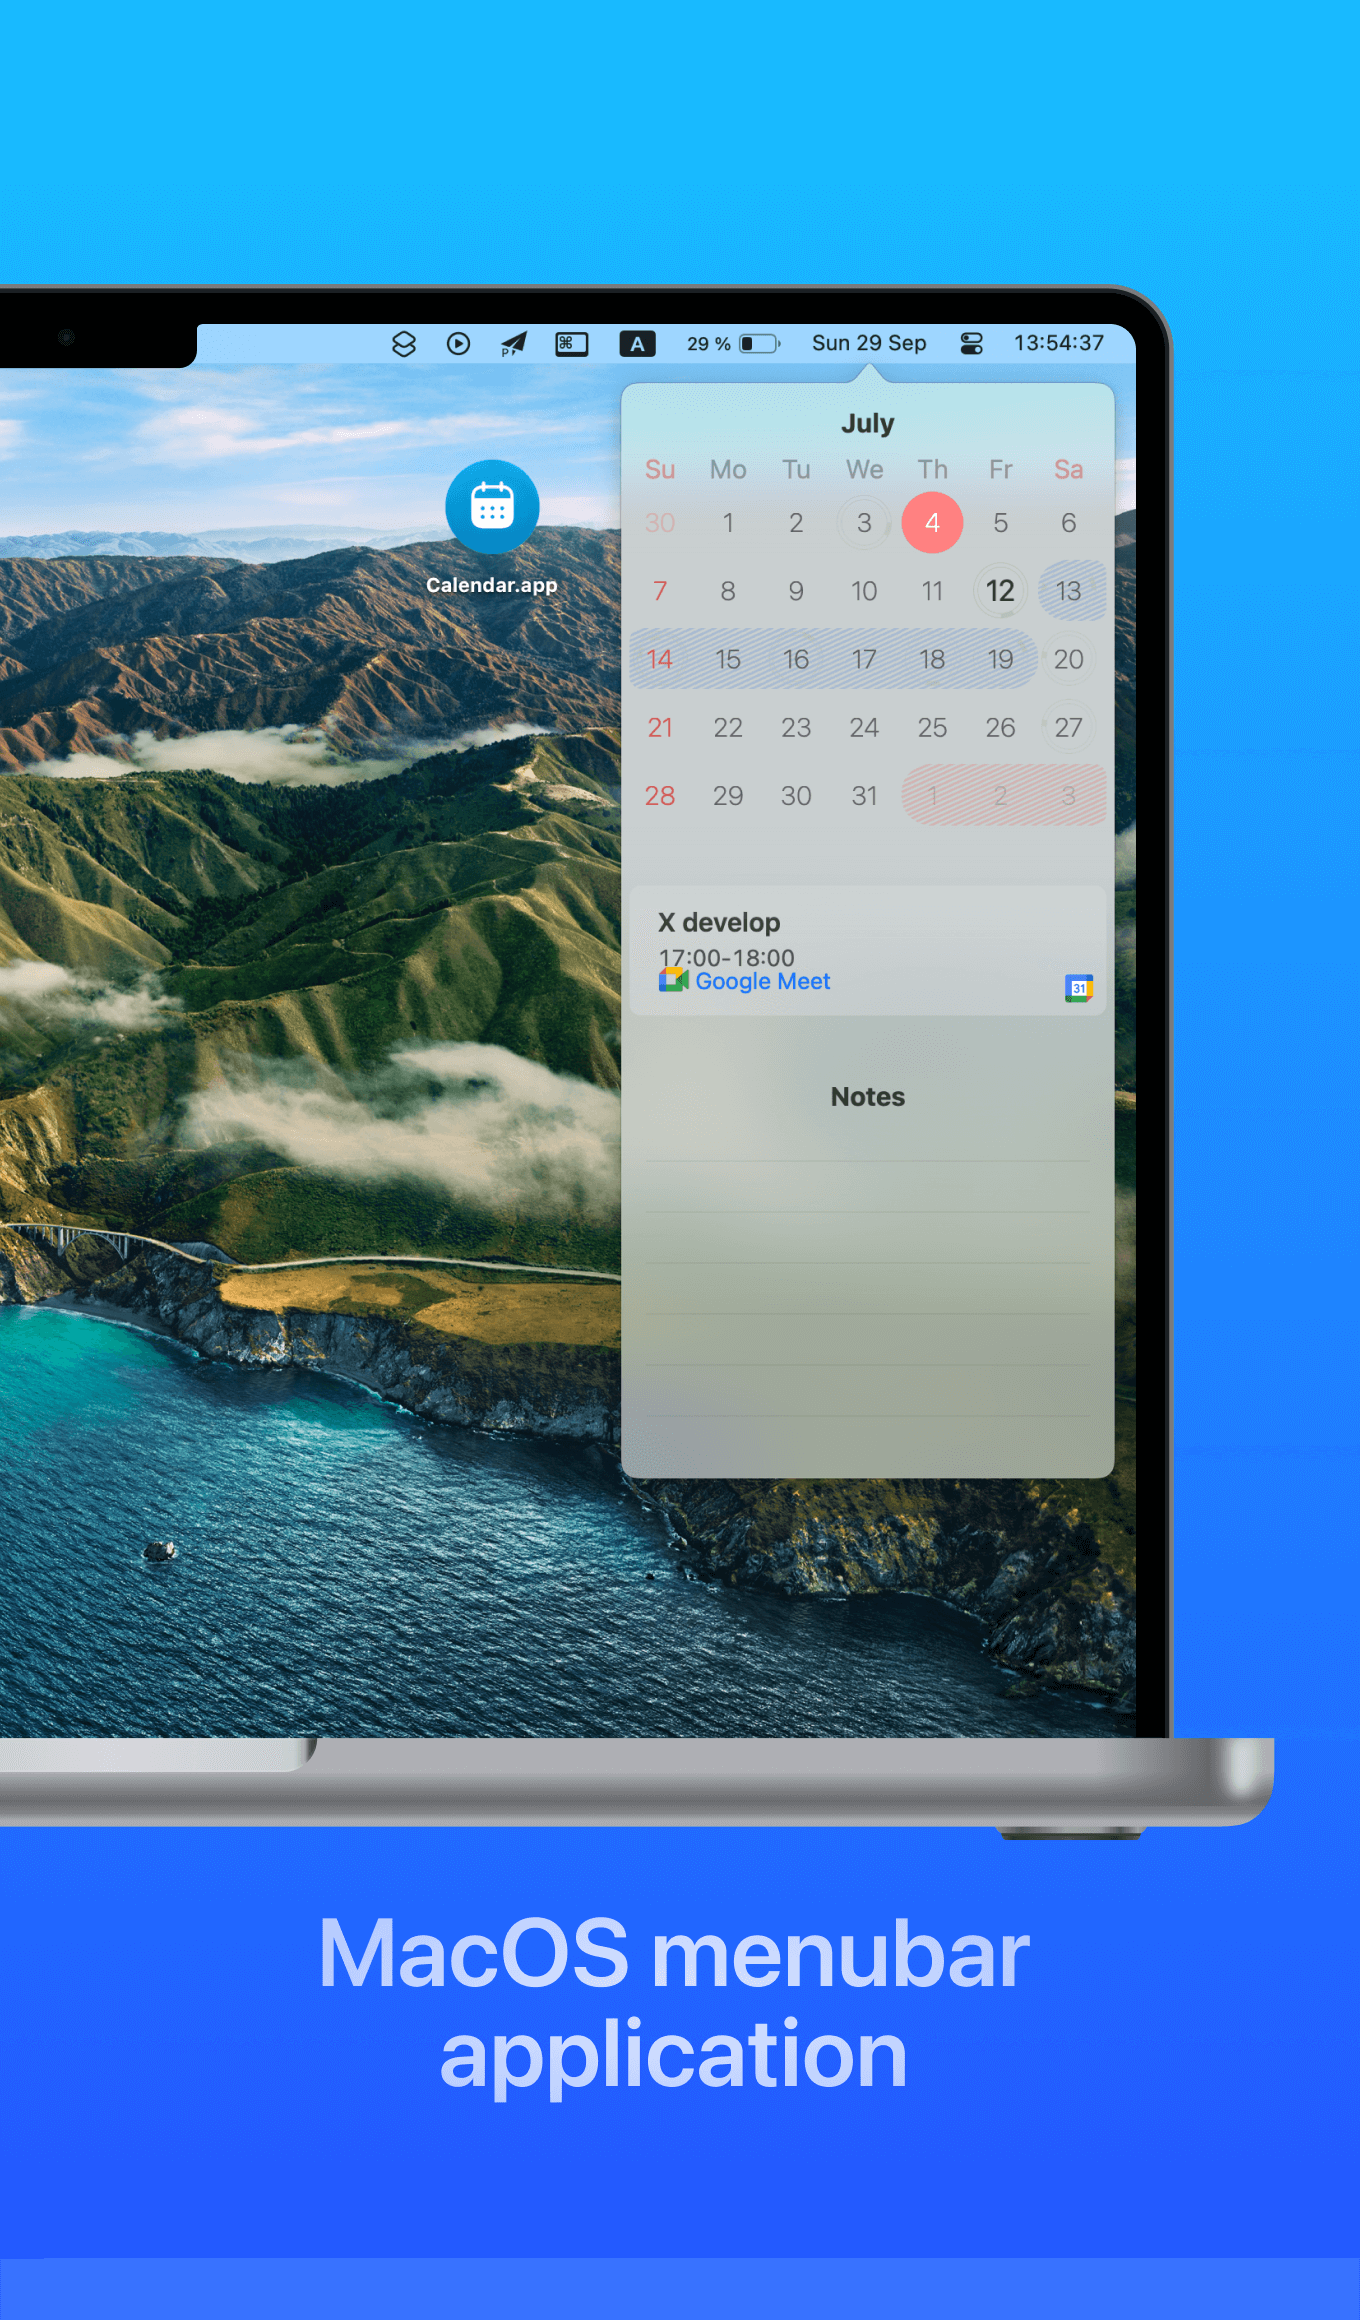Click the 29% battery status icon
The width and height of the screenshot is (1360, 2320).
757,344
